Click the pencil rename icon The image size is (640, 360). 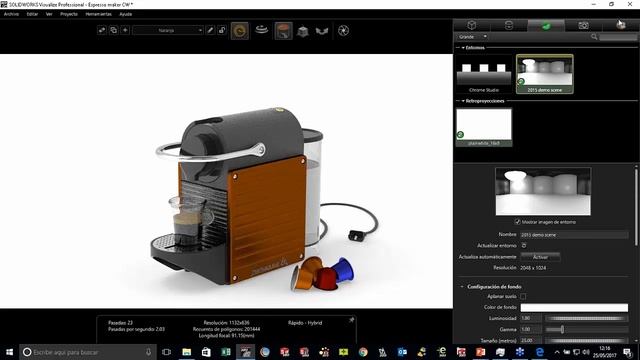coord(210,30)
